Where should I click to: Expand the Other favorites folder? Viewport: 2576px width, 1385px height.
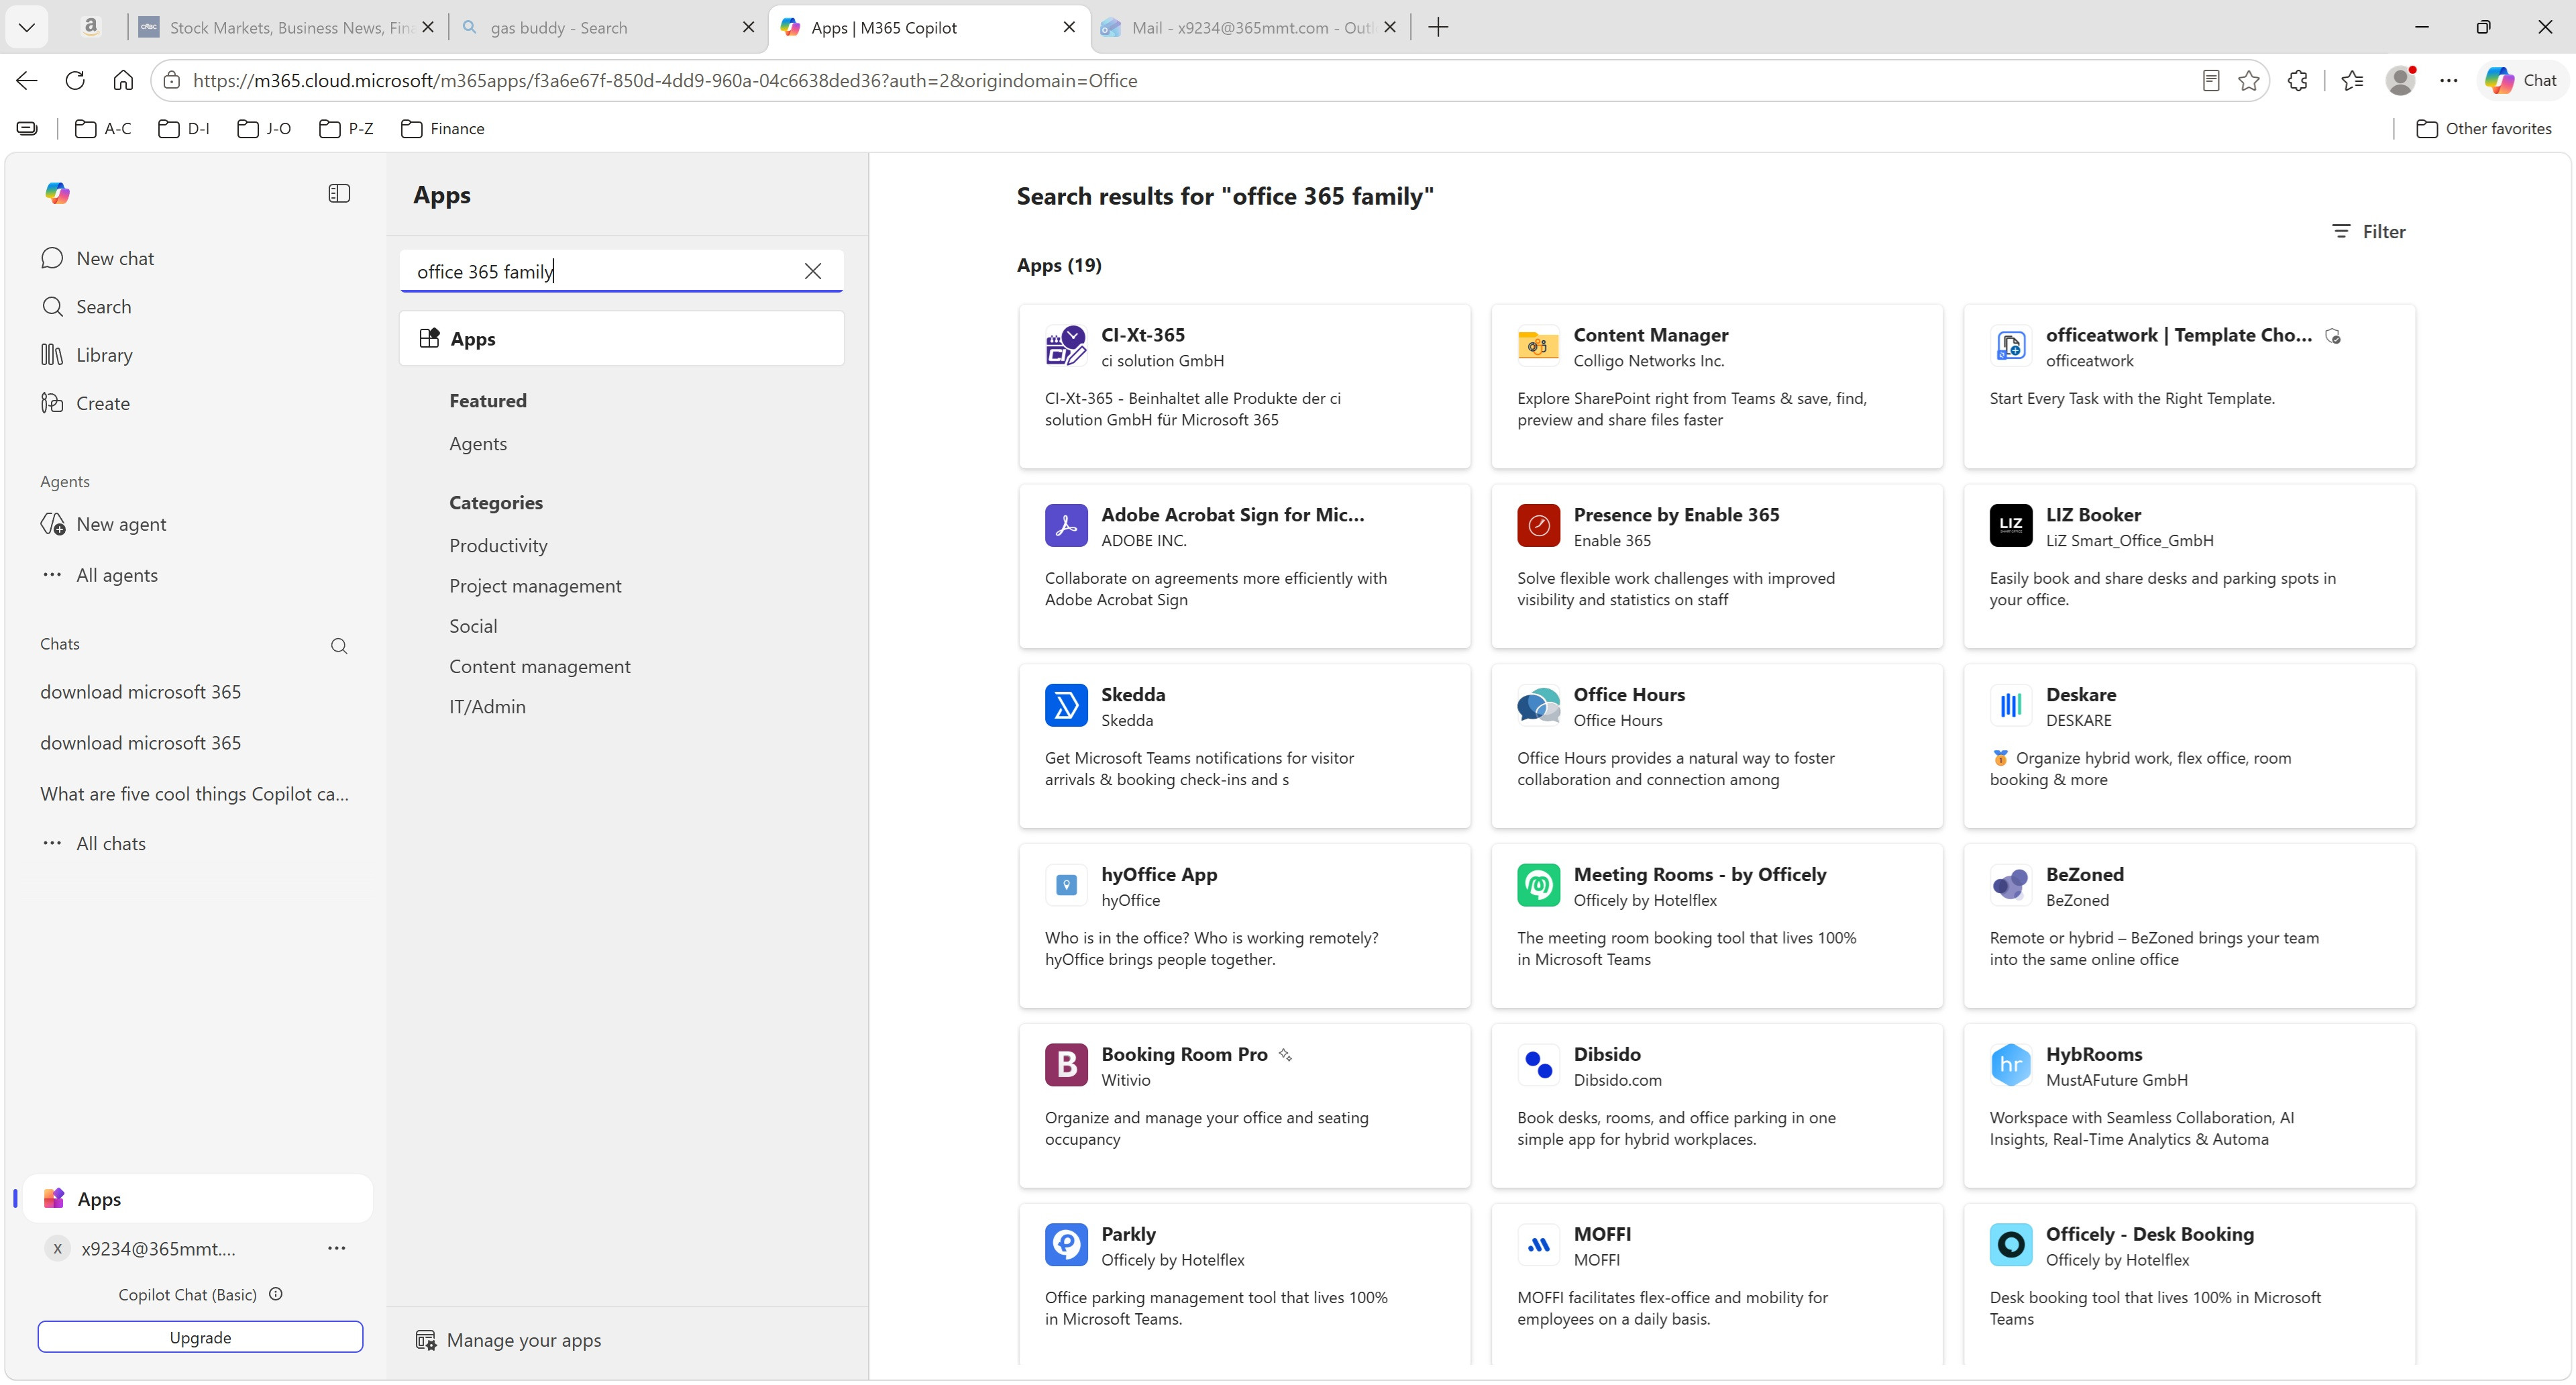2484,129
